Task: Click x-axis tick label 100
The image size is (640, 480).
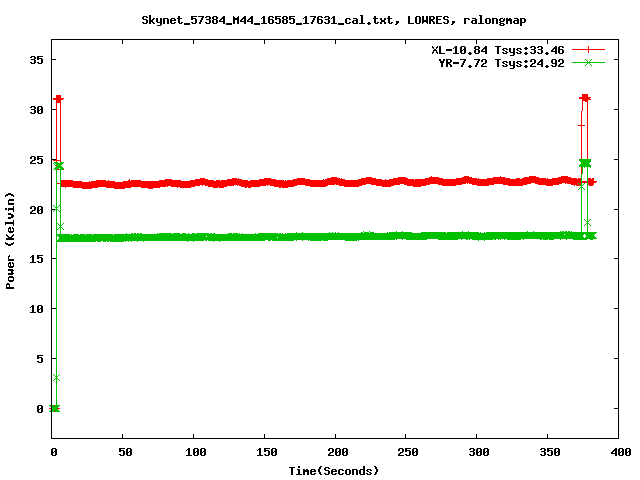Action: pos(196,452)
